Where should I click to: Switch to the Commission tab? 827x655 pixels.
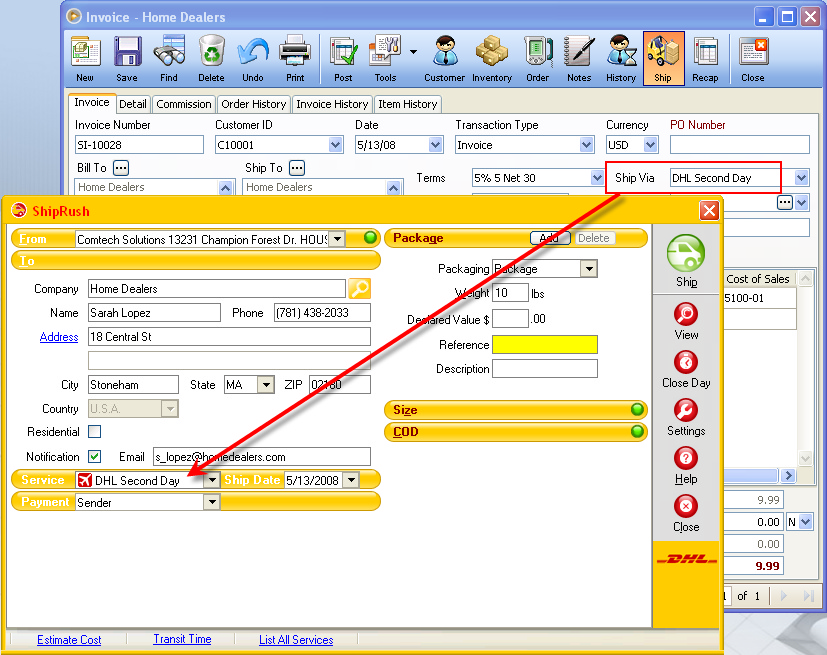184,104
